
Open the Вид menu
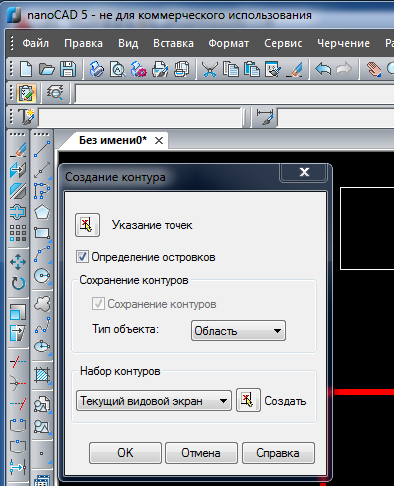[128, 43]
